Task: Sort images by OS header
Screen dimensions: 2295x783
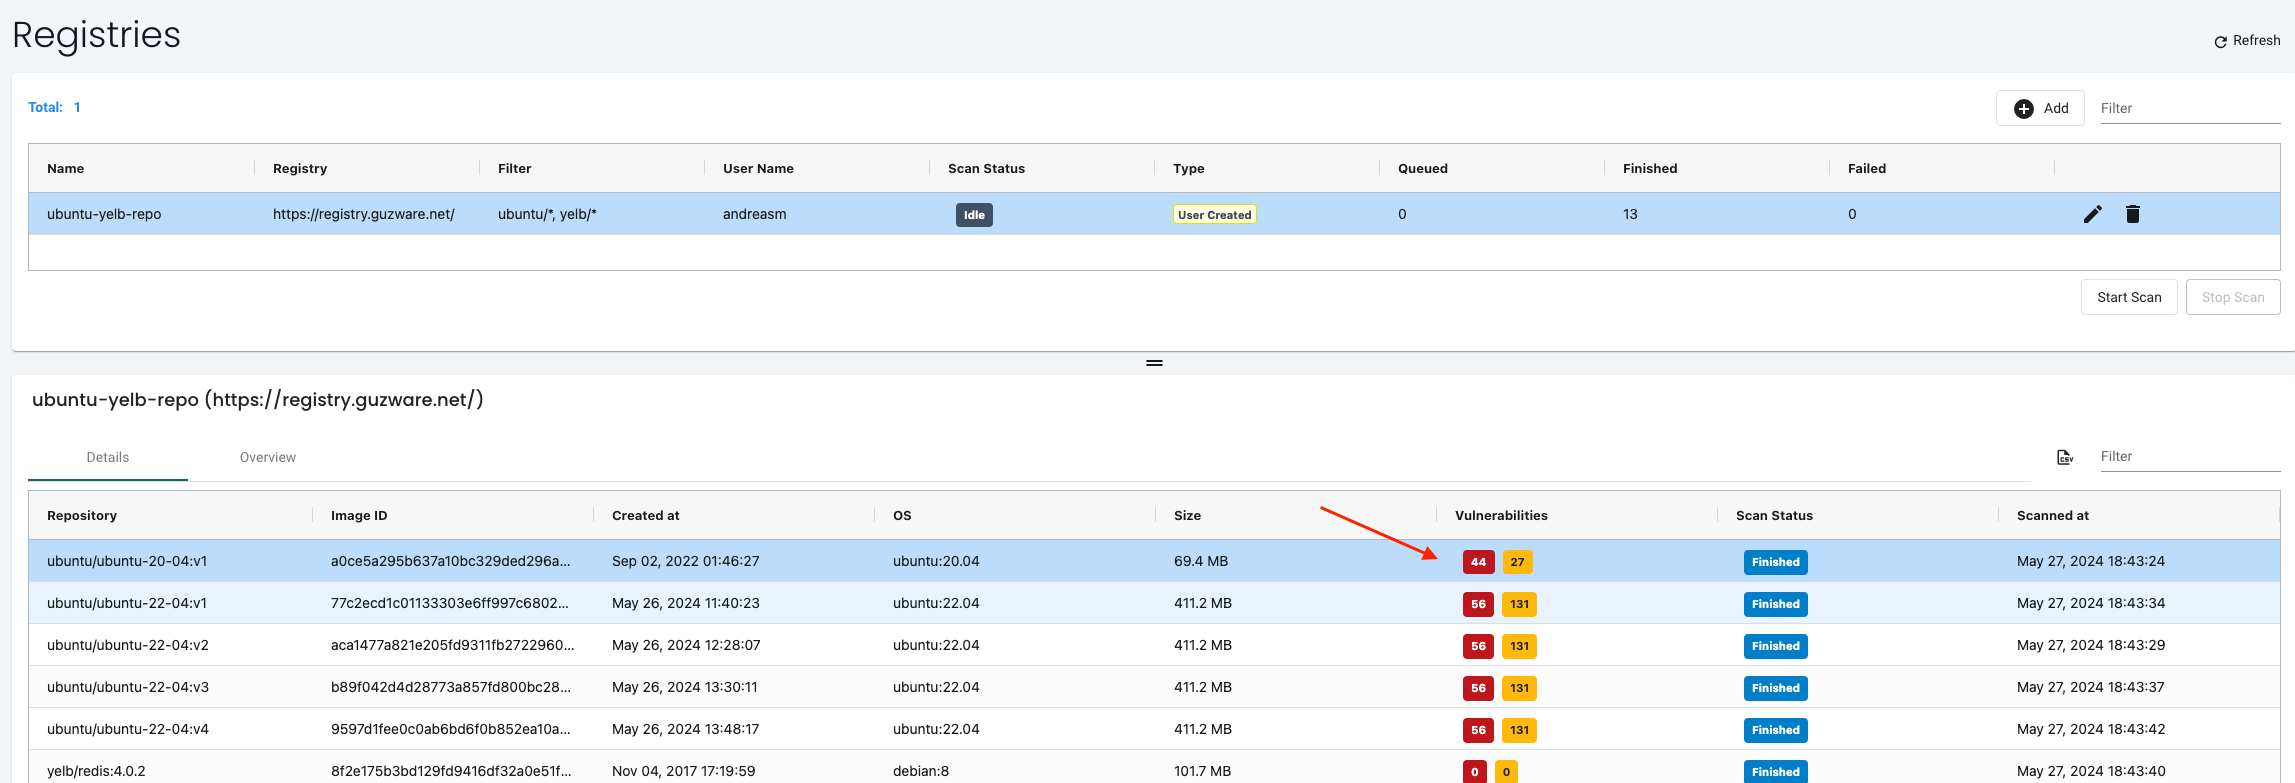Action: [x=902, y=515]
